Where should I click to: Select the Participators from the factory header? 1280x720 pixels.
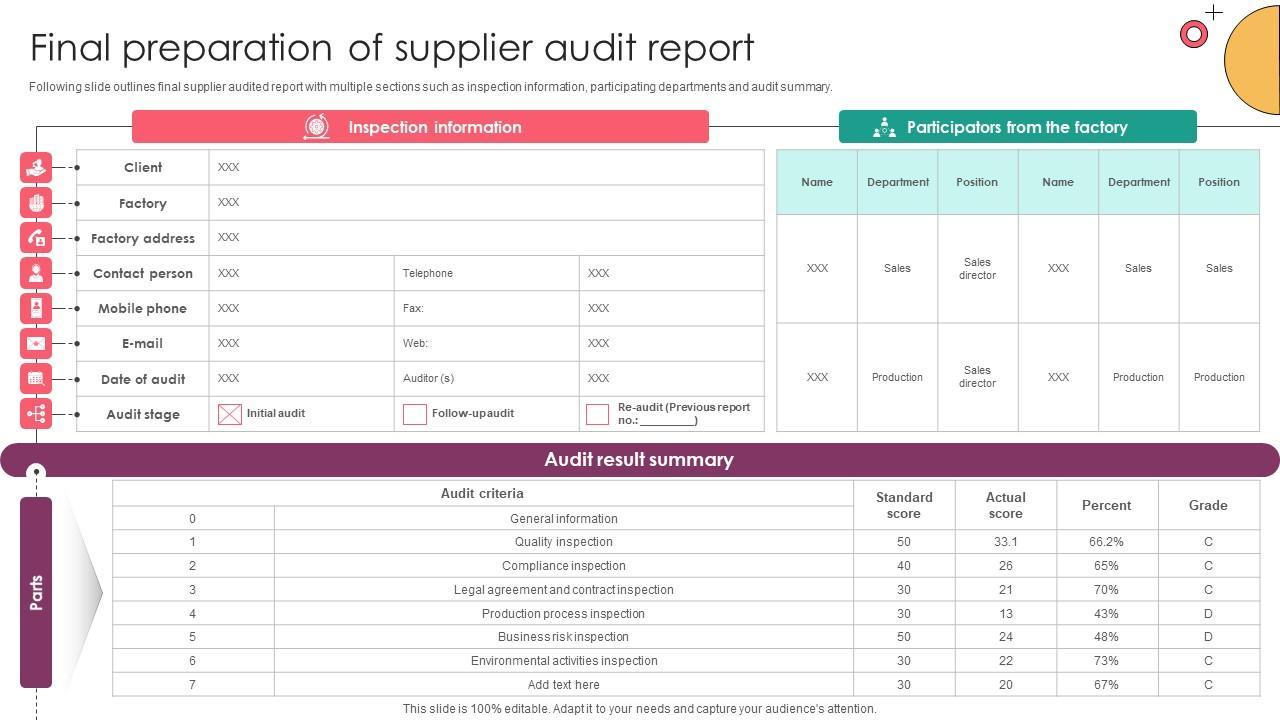pyautogui.click(x=1016, y=127)
